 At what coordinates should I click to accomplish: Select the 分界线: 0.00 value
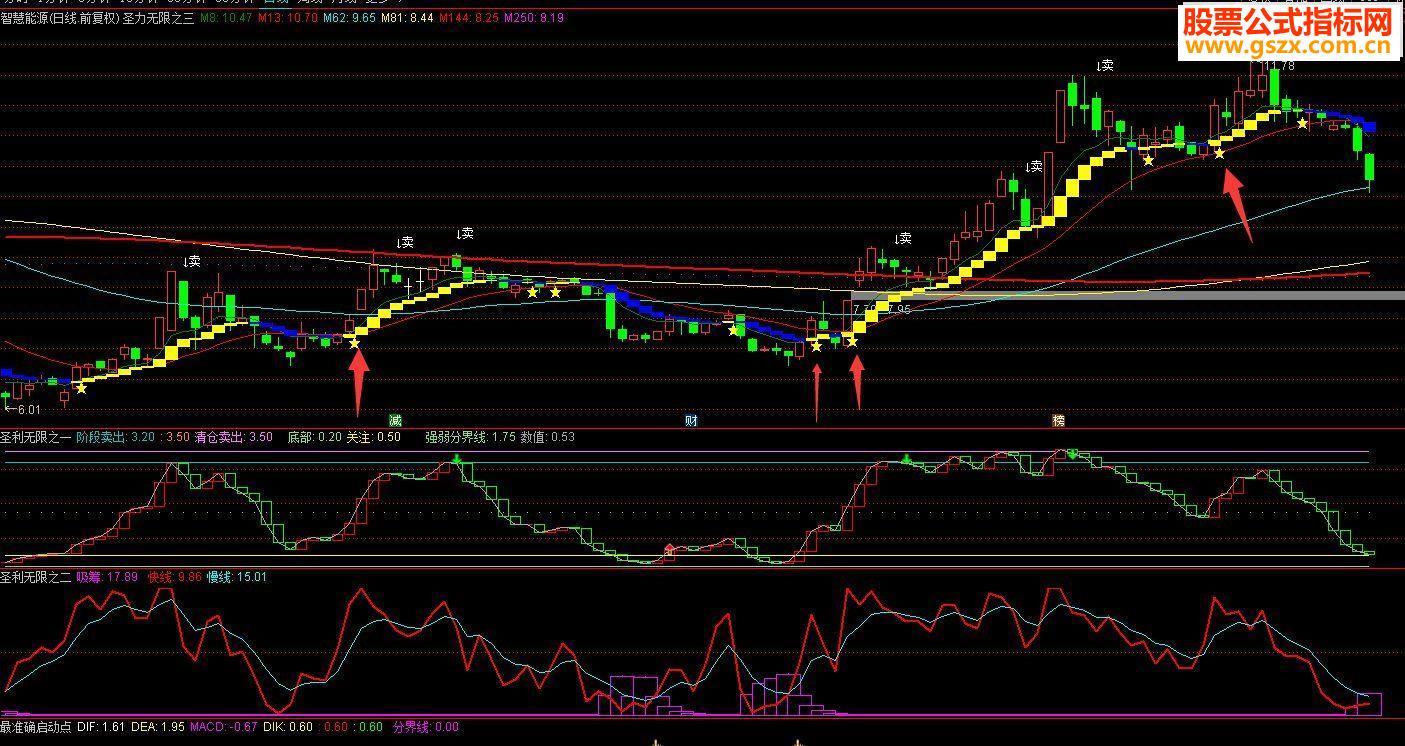coord(426,727)
